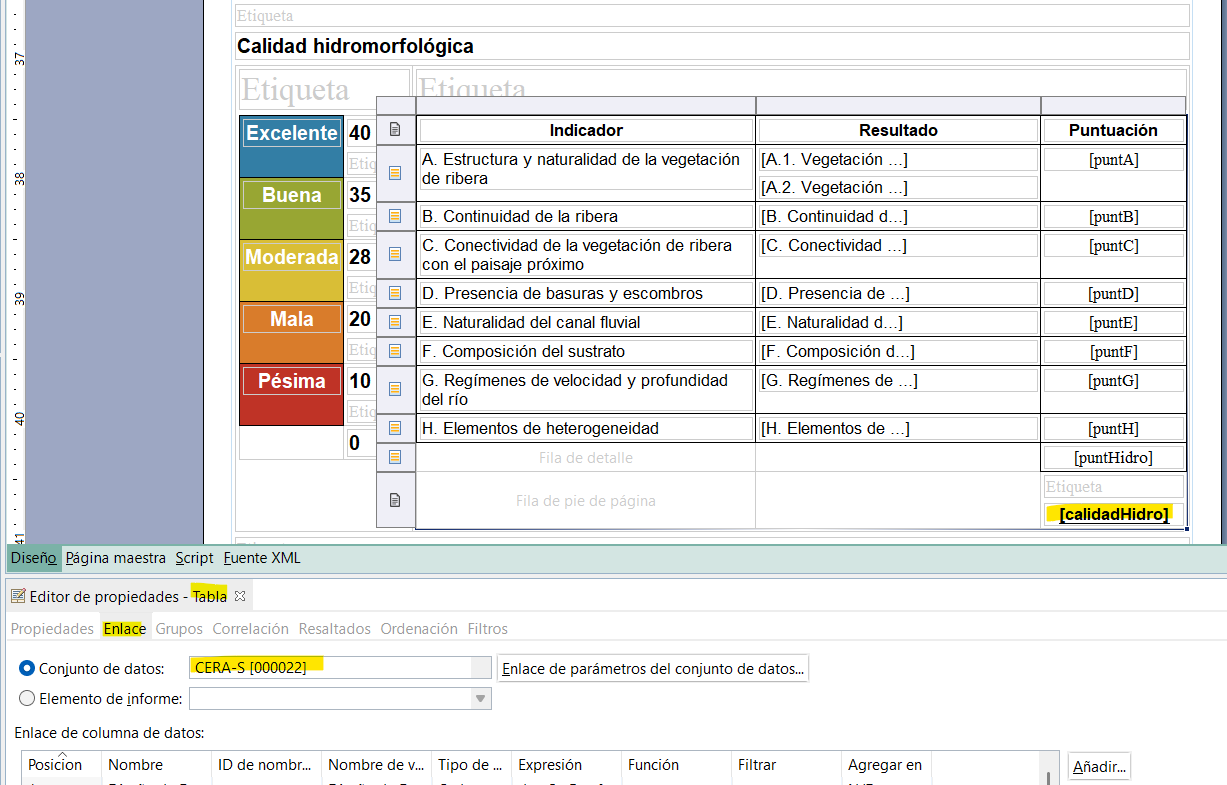Open the dataset combo showing CERA-S [000022]
The height and width of the screenshot is (785, 1227).
(x=481, y=668)
